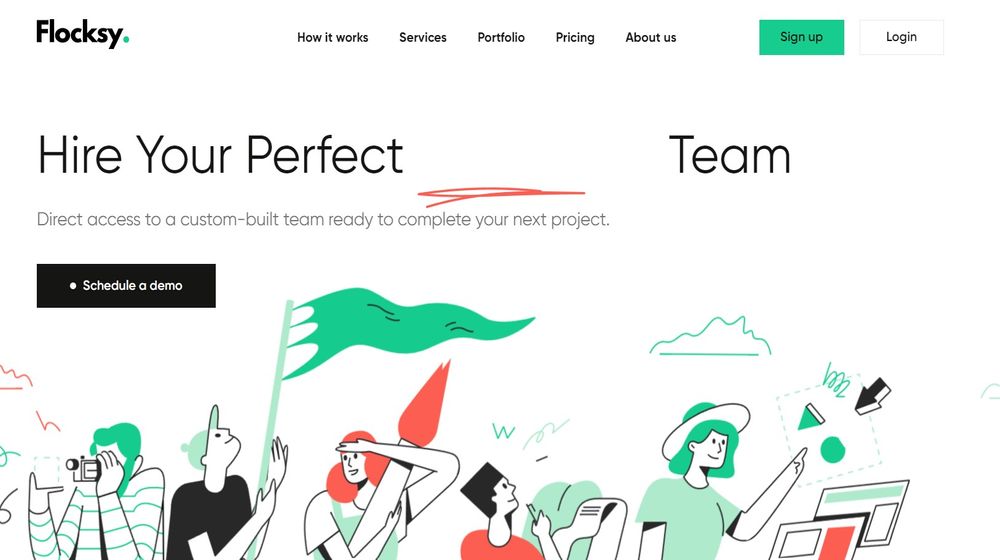Image resolution: width=1000 pixels, height=560 pixels.
Task: Click the black cursor arrow illustration
Action: (x=872, y=396)
